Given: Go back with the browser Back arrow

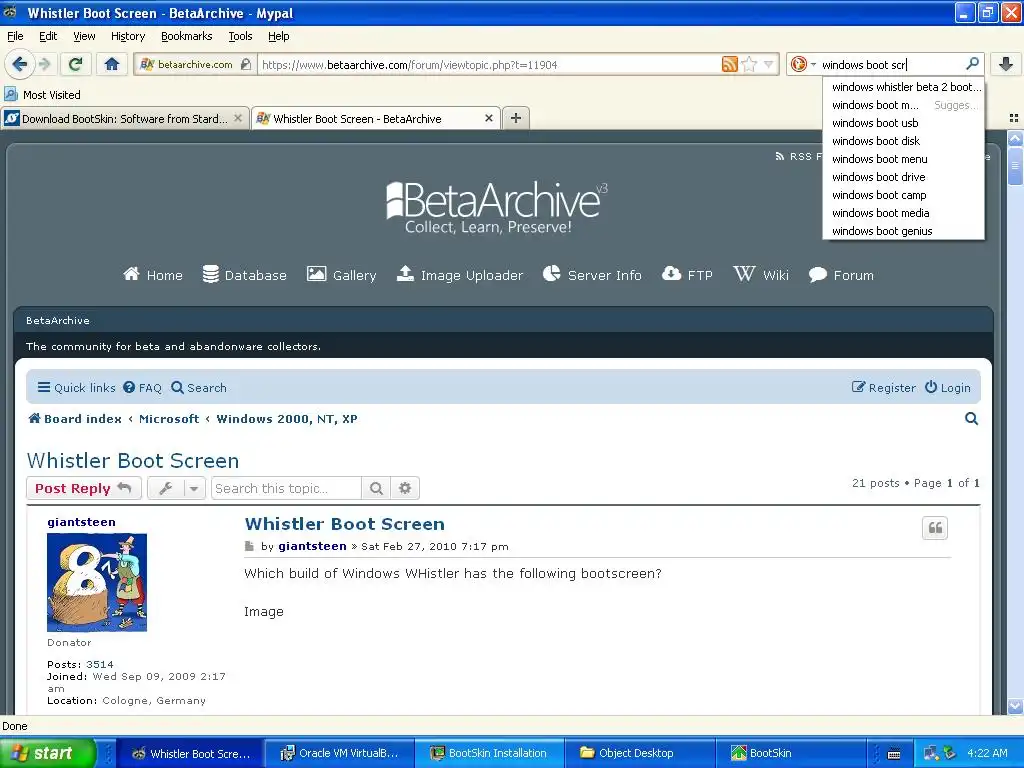Looking at the screenshot, I should tap(20, 64).
